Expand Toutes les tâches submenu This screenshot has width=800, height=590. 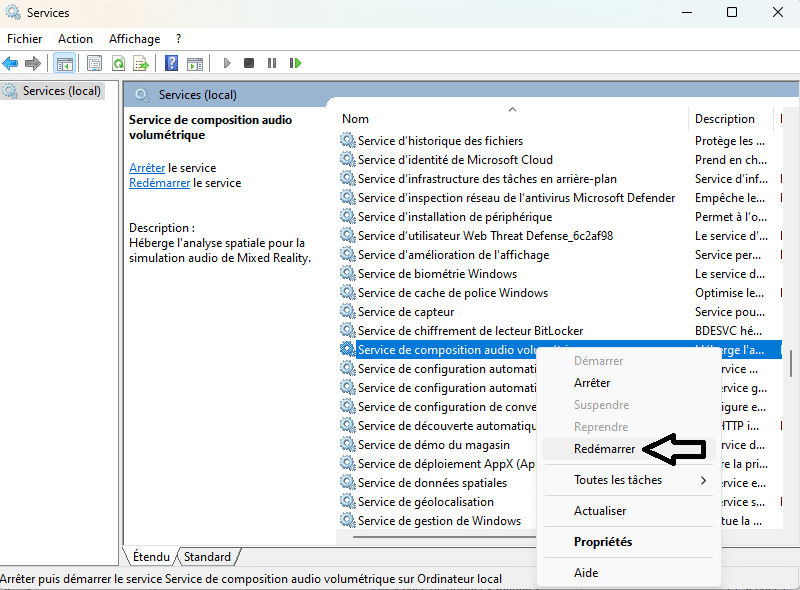(x=629, y=480)
